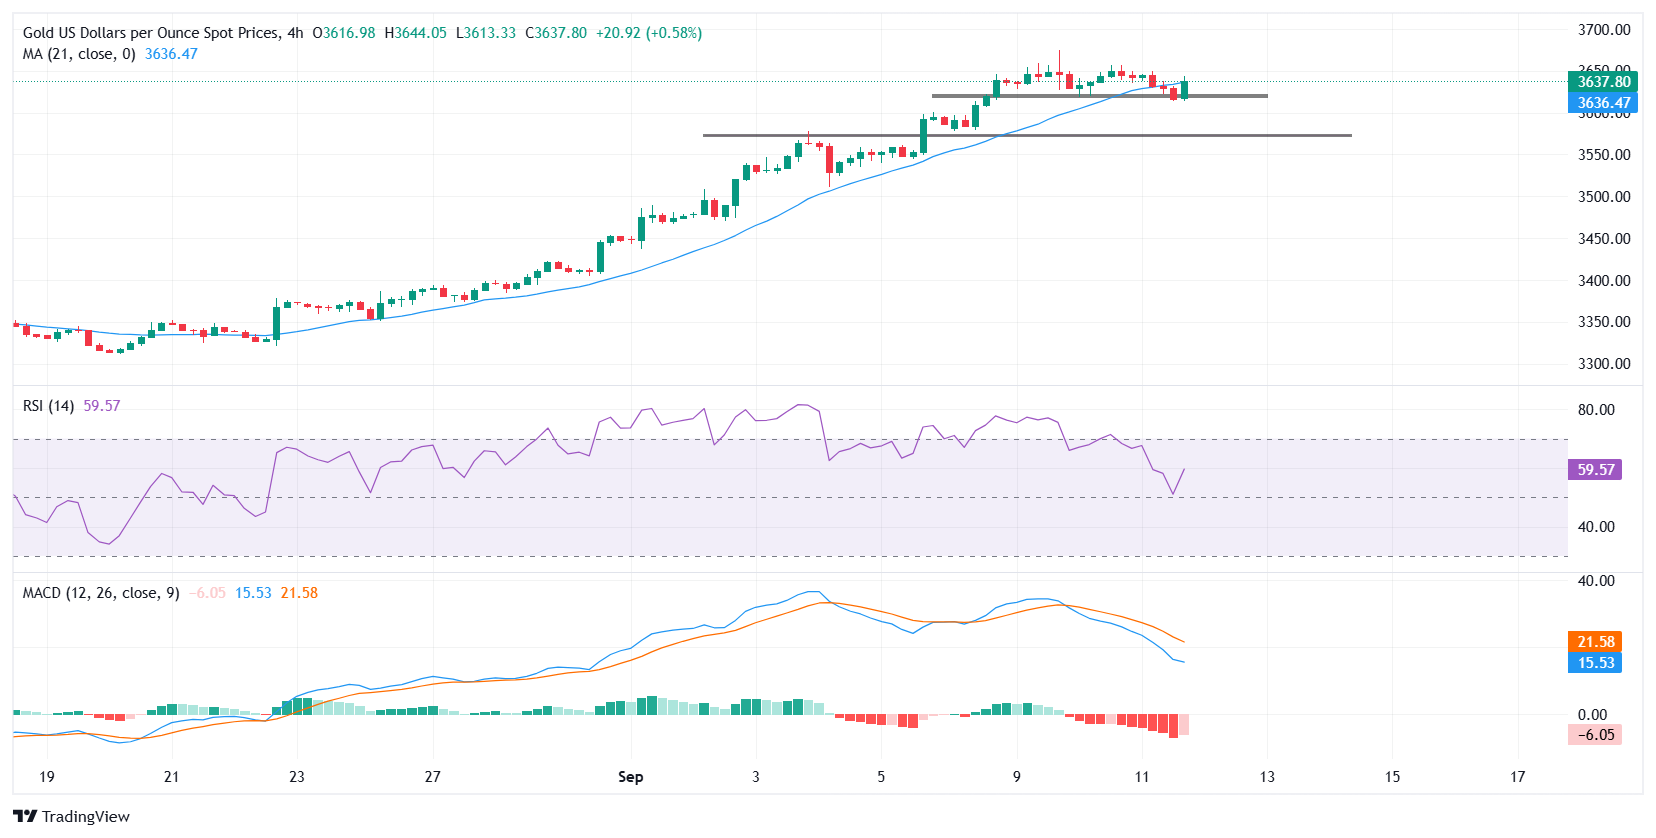Click the 80.00 level on the RSI scale
The image size is (1656, 838).
tap(1596, 410)
